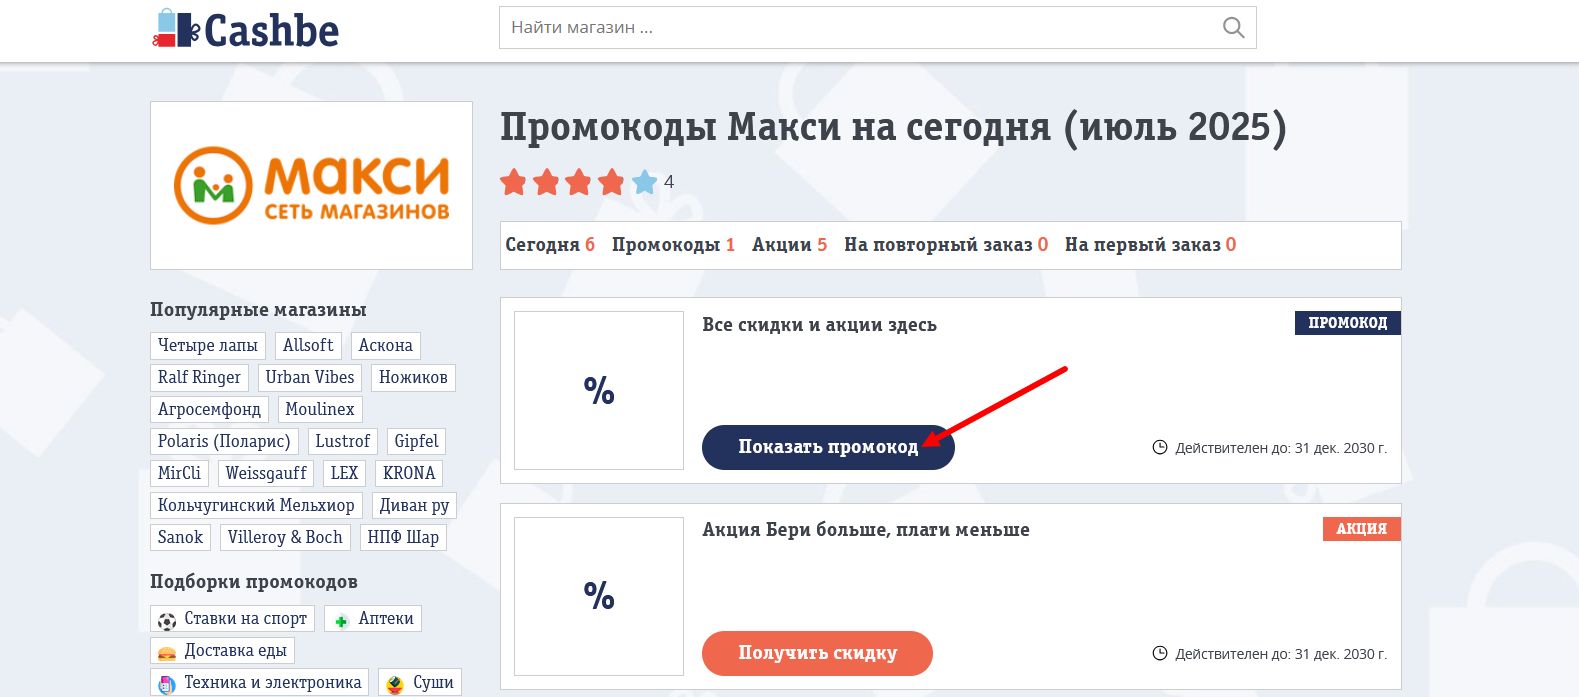Viewport: 1579px width, 697px height.
Task: Click the ПРОМОКОД badge
Action: pyautogui.click(x=1347, y=323)
